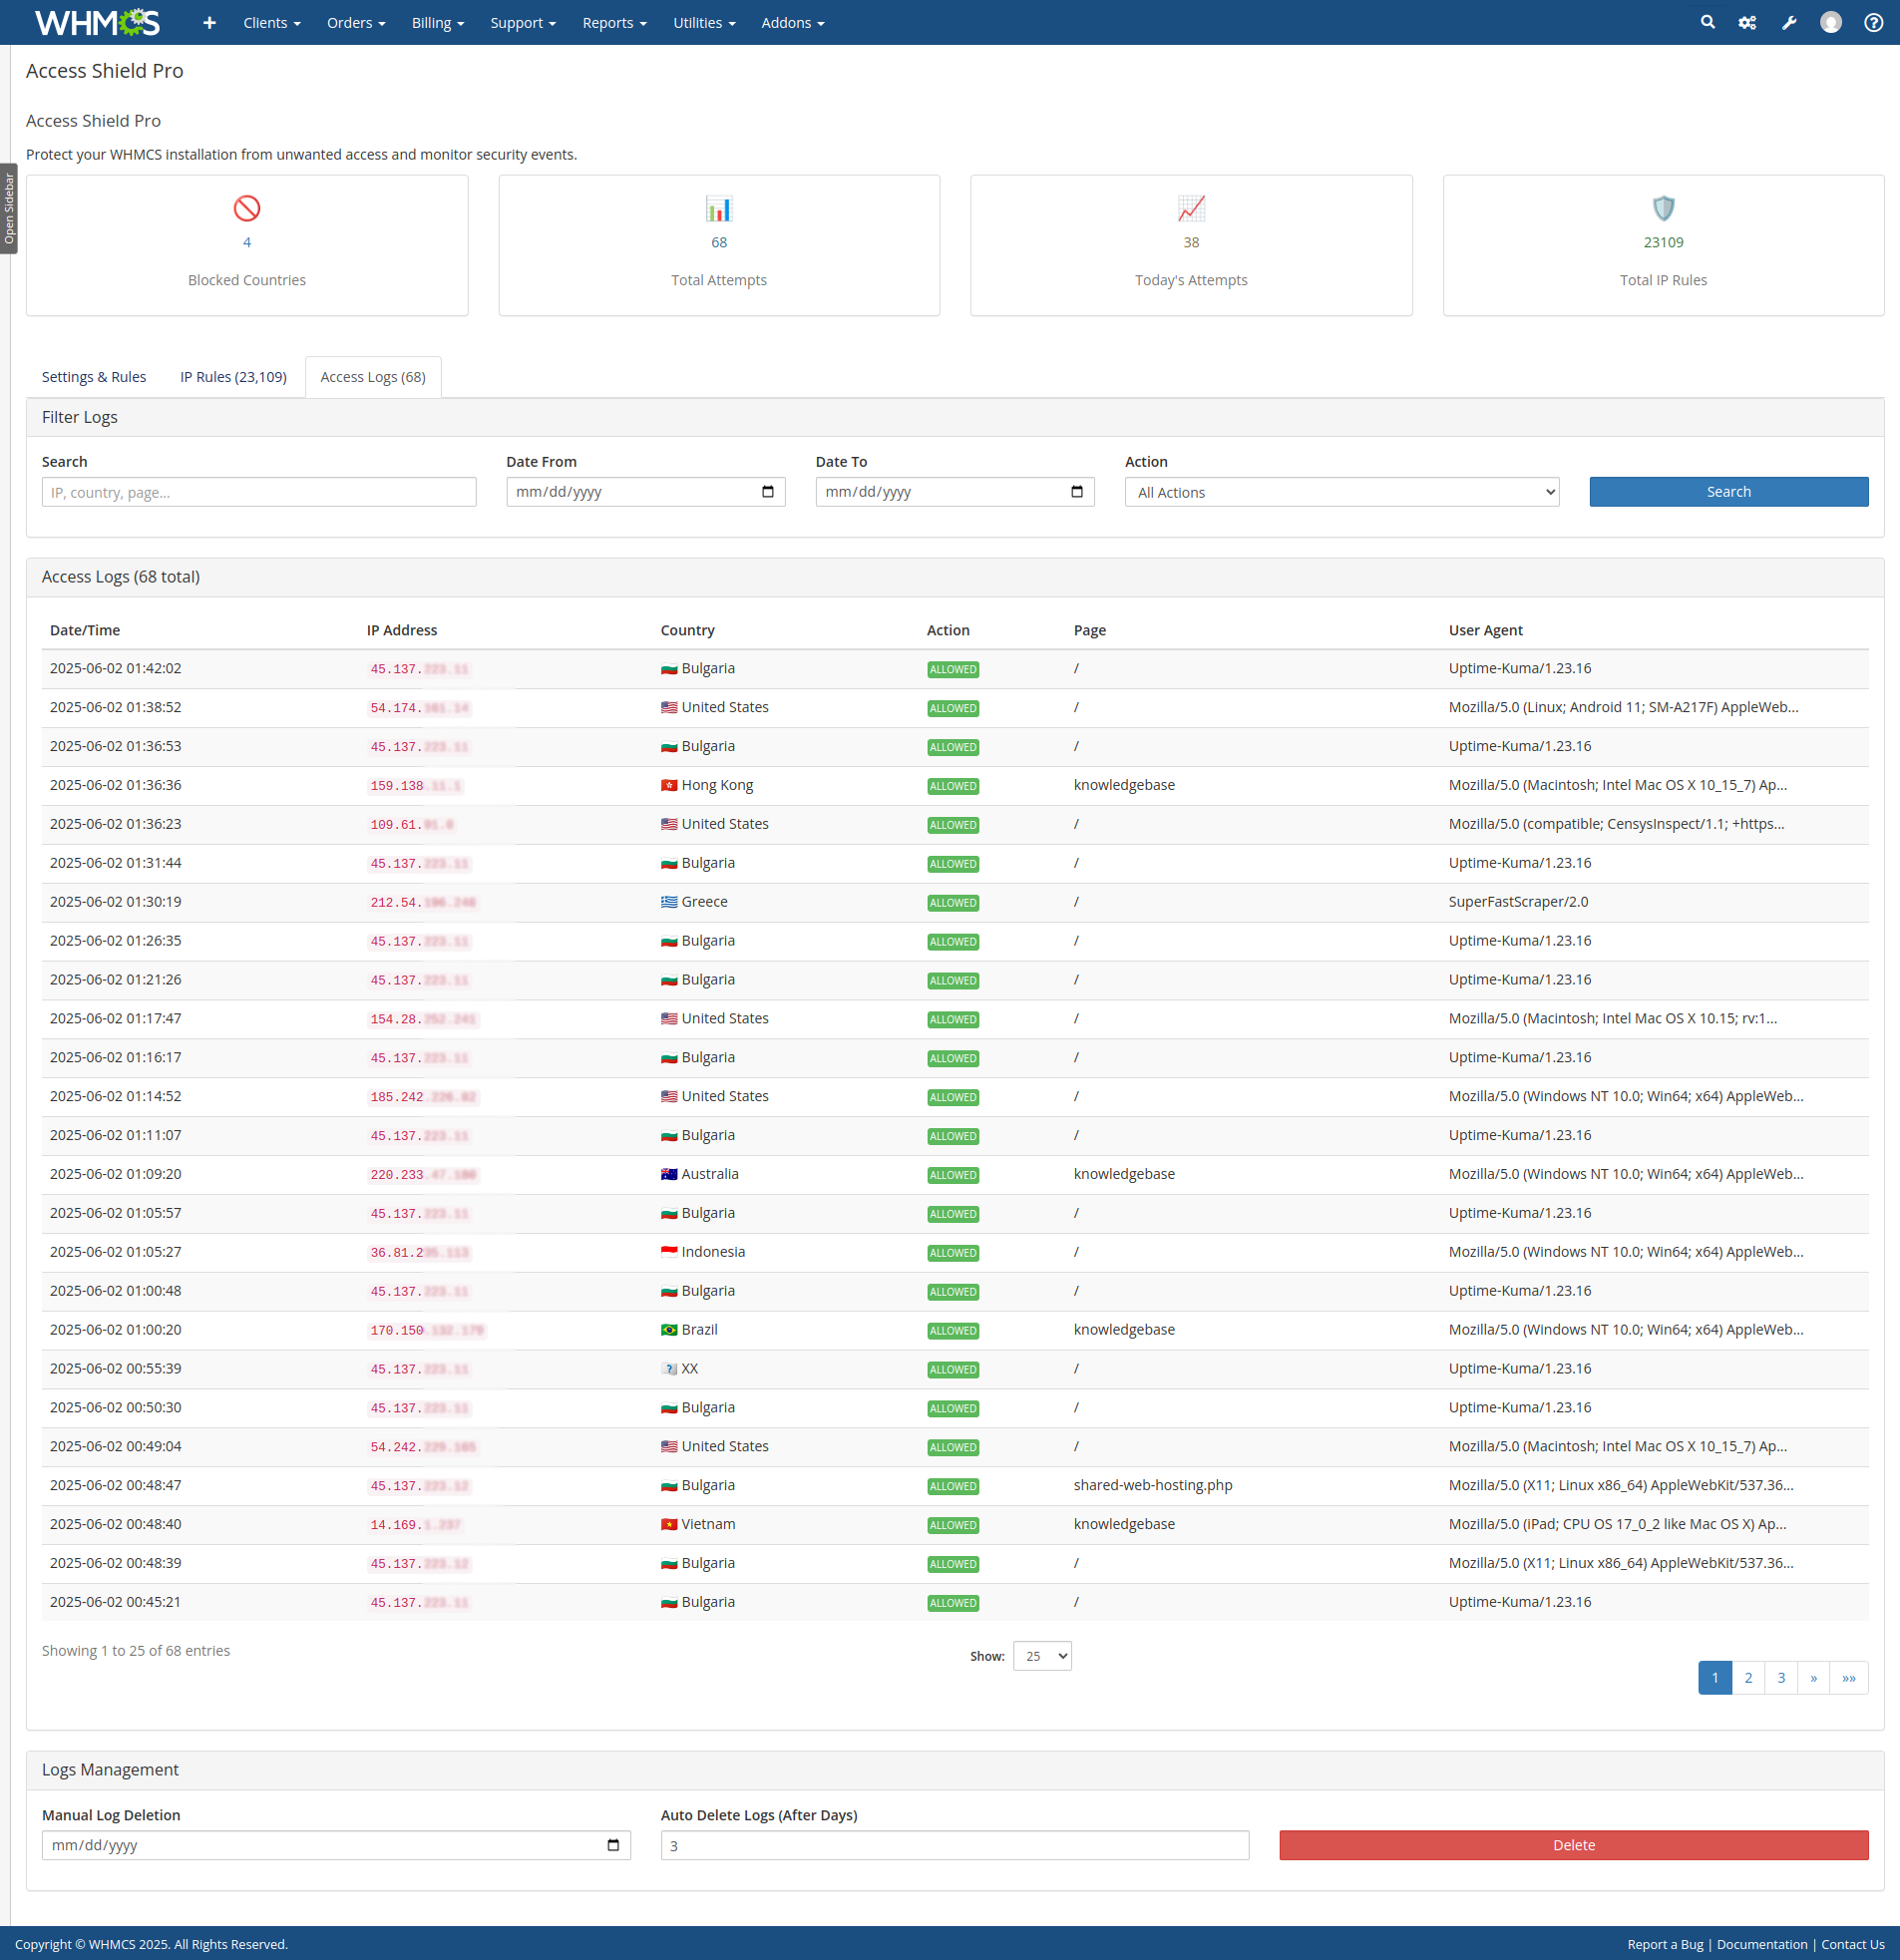Select the Access Logs (68) tab
This screenshot has width=1900, height=1960.
pyautogui.click(x=373, y=377)
